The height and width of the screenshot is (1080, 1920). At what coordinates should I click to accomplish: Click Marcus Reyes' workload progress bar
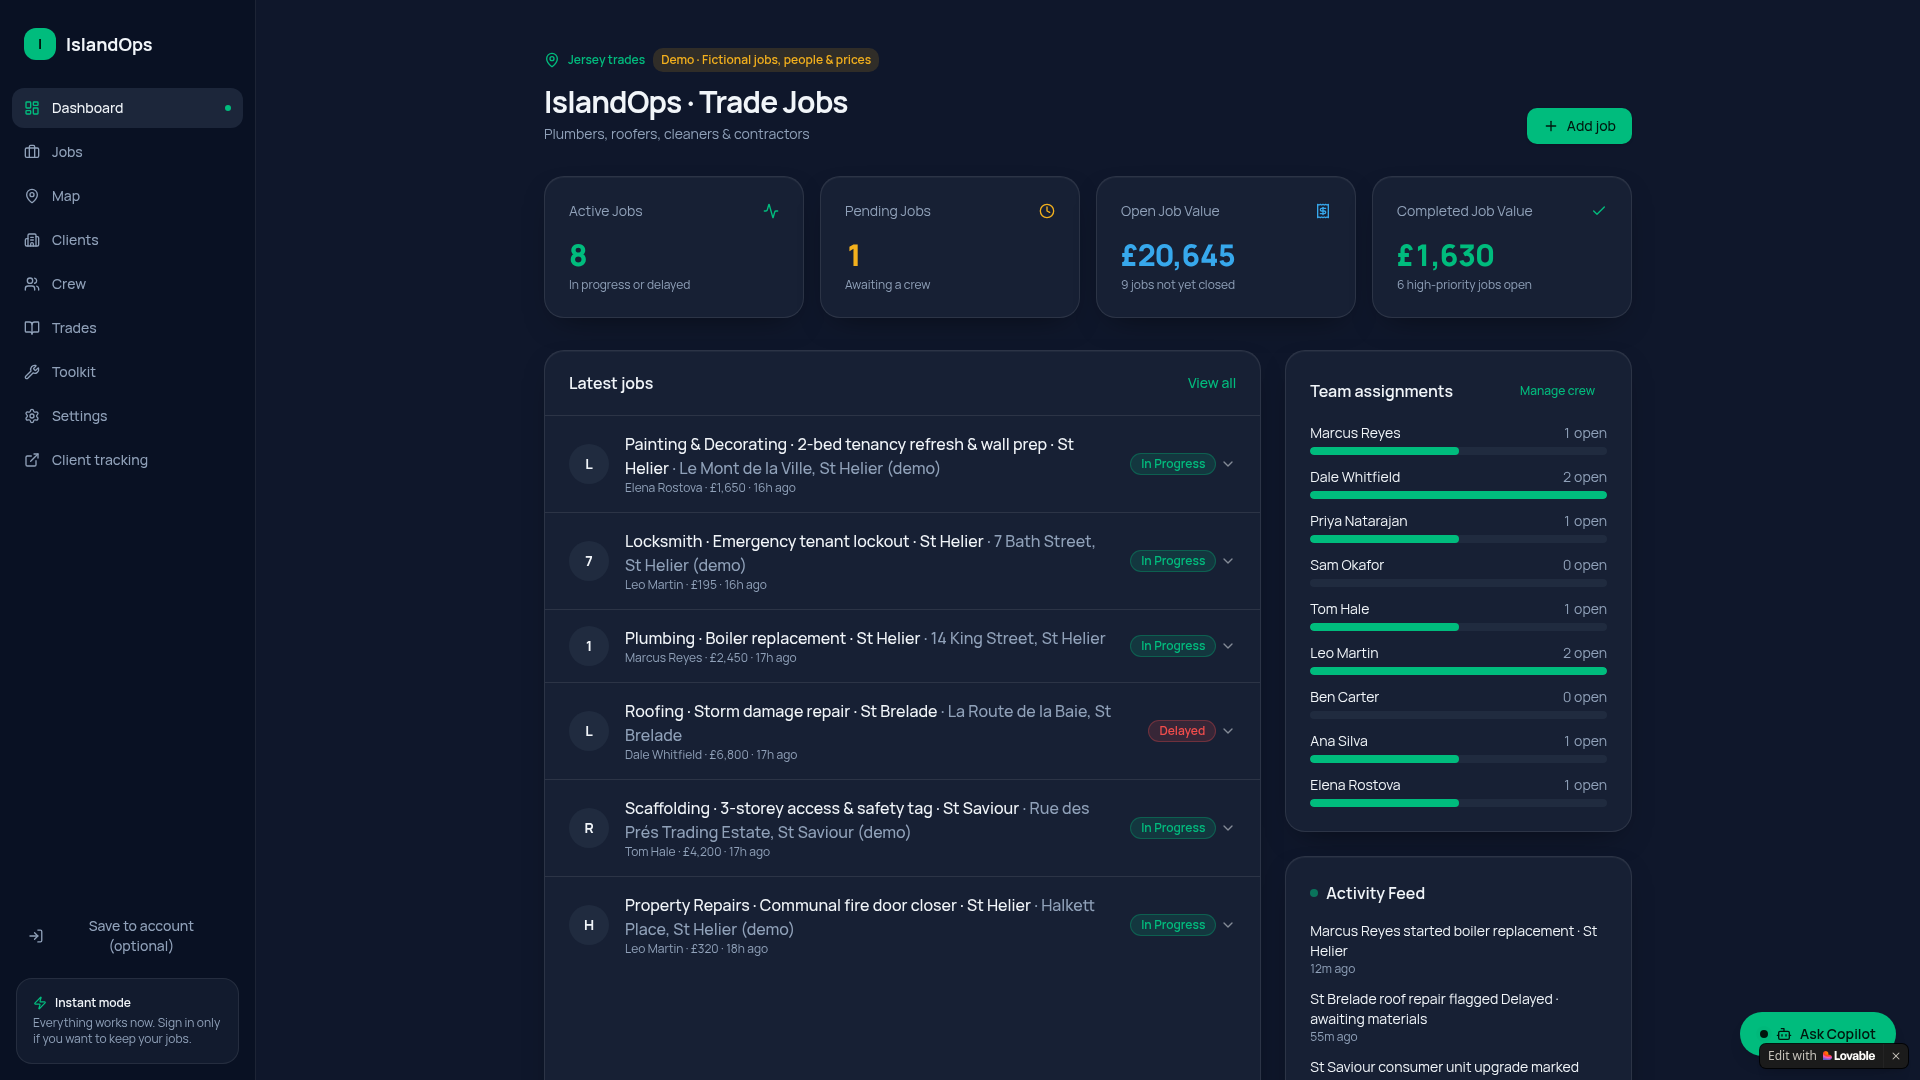click(1458, 451)
